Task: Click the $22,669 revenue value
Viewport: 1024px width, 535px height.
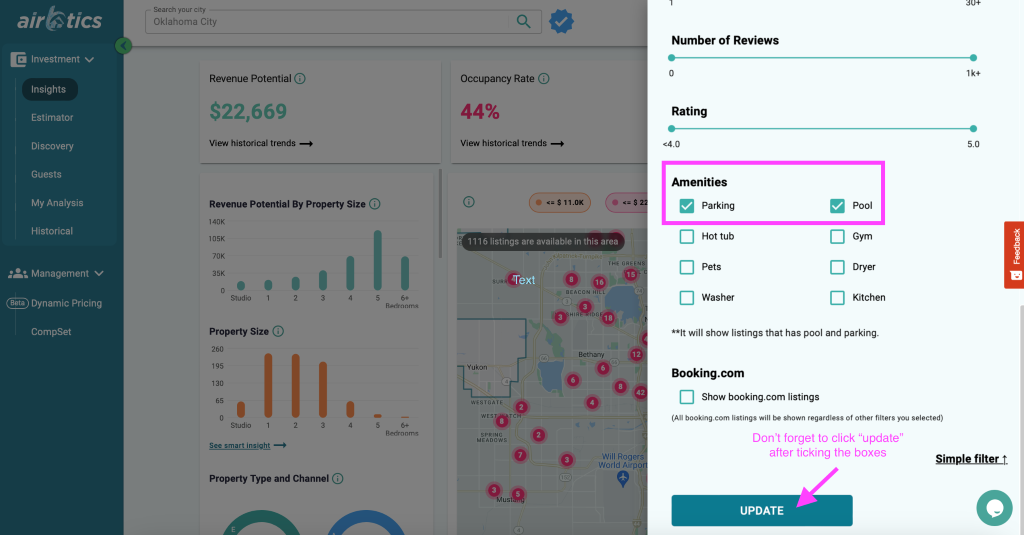Action: tap(248, 112)
